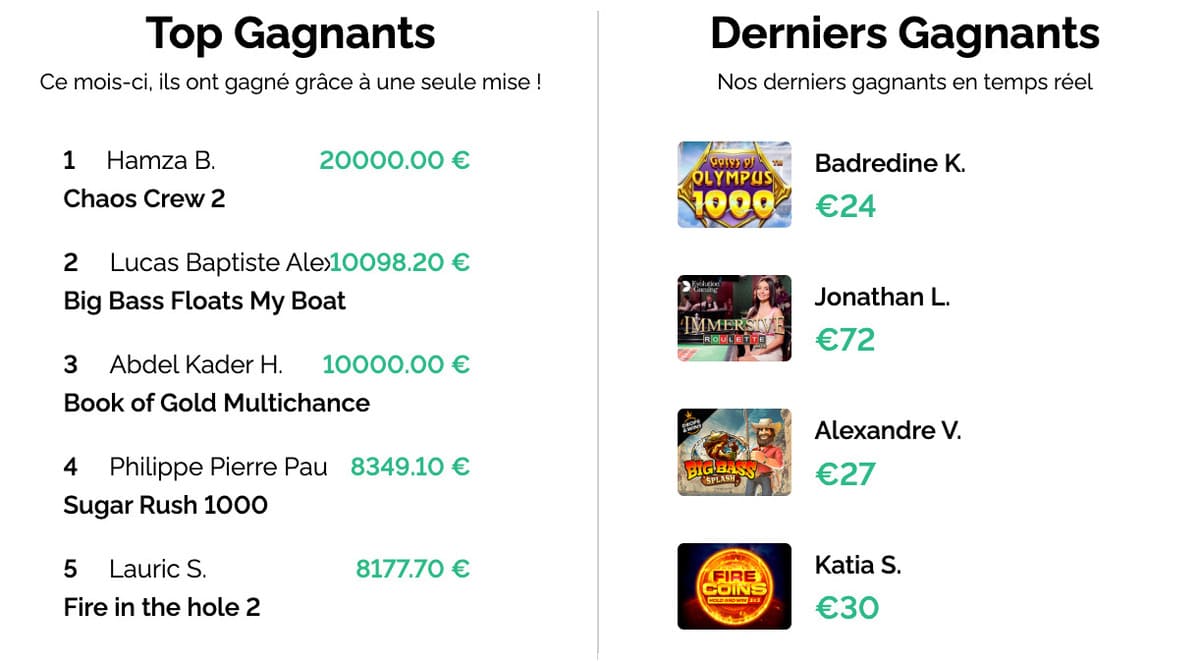Image resolution: width=1200 pixels, height=662 pixels.
Task: Select Book of Gold Multichance title
Action: coord(216,403)
